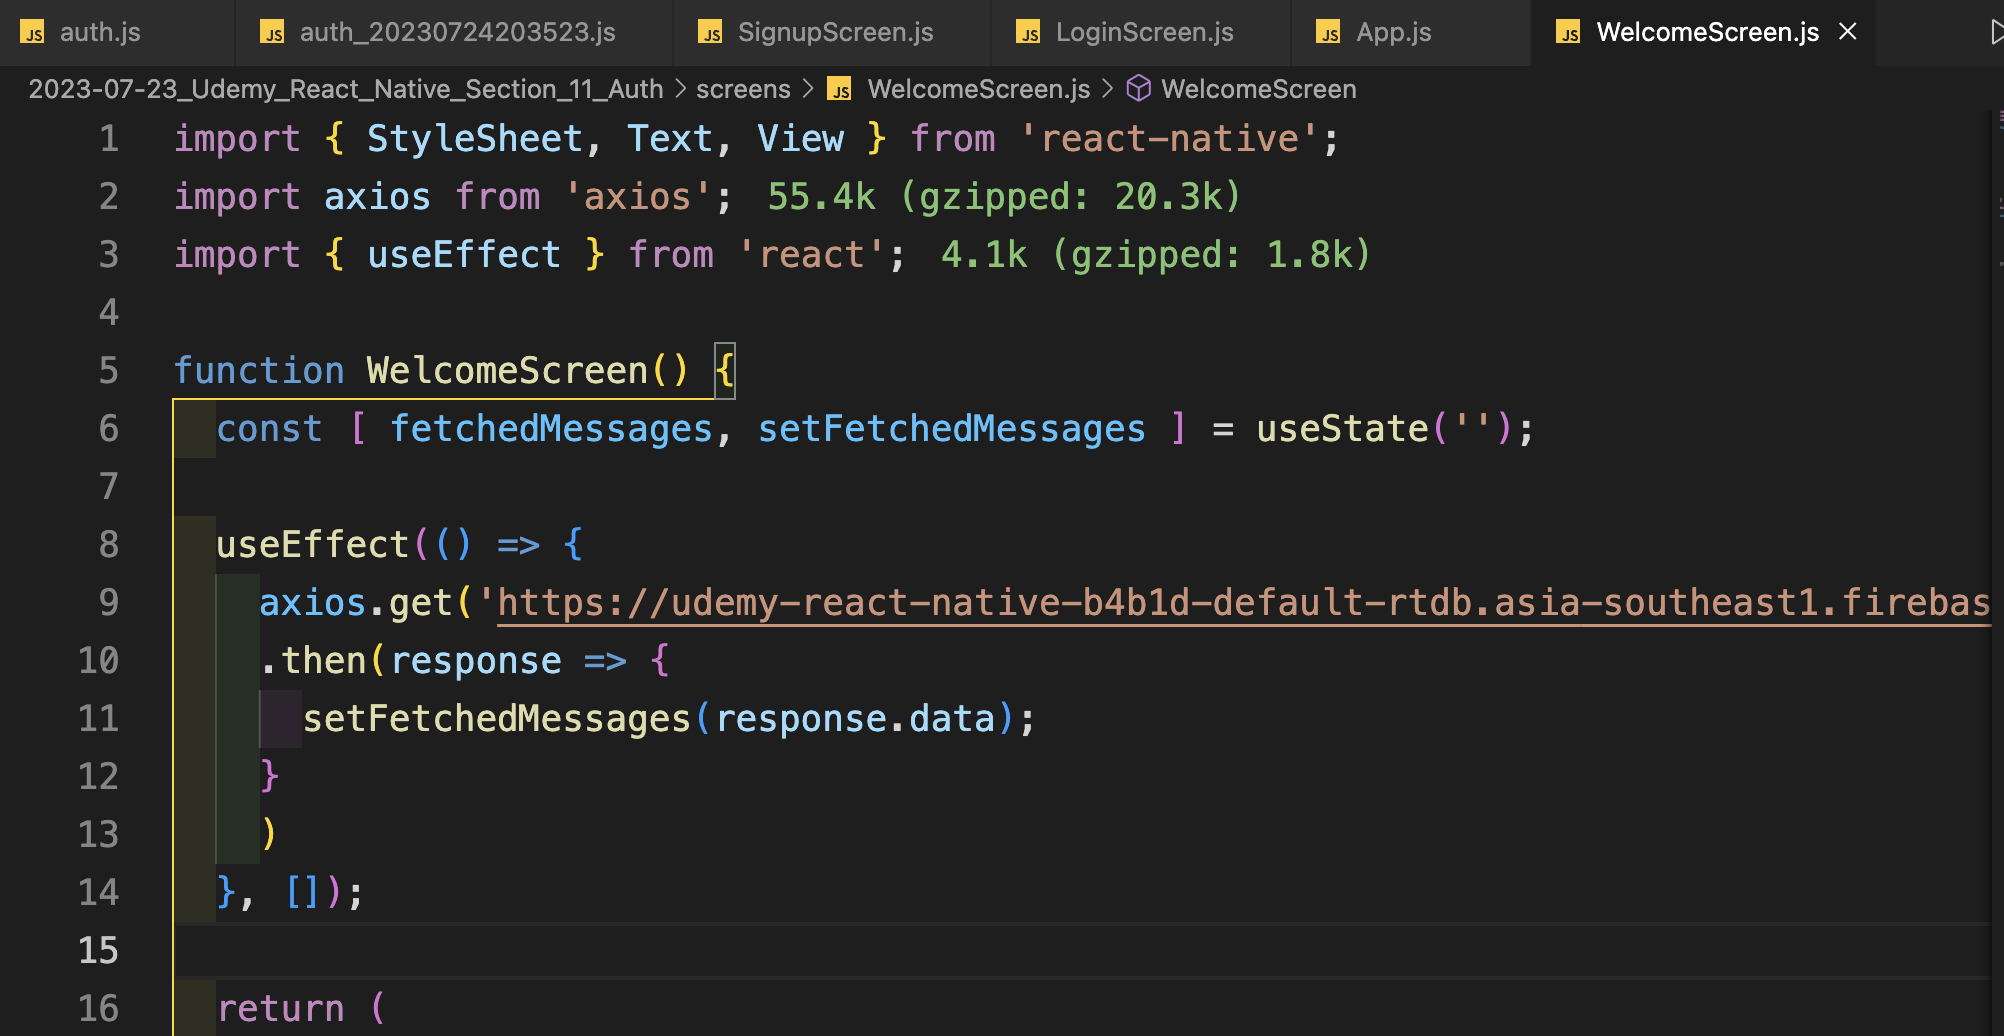Click useEffect call on line 8

click(312, 545)
